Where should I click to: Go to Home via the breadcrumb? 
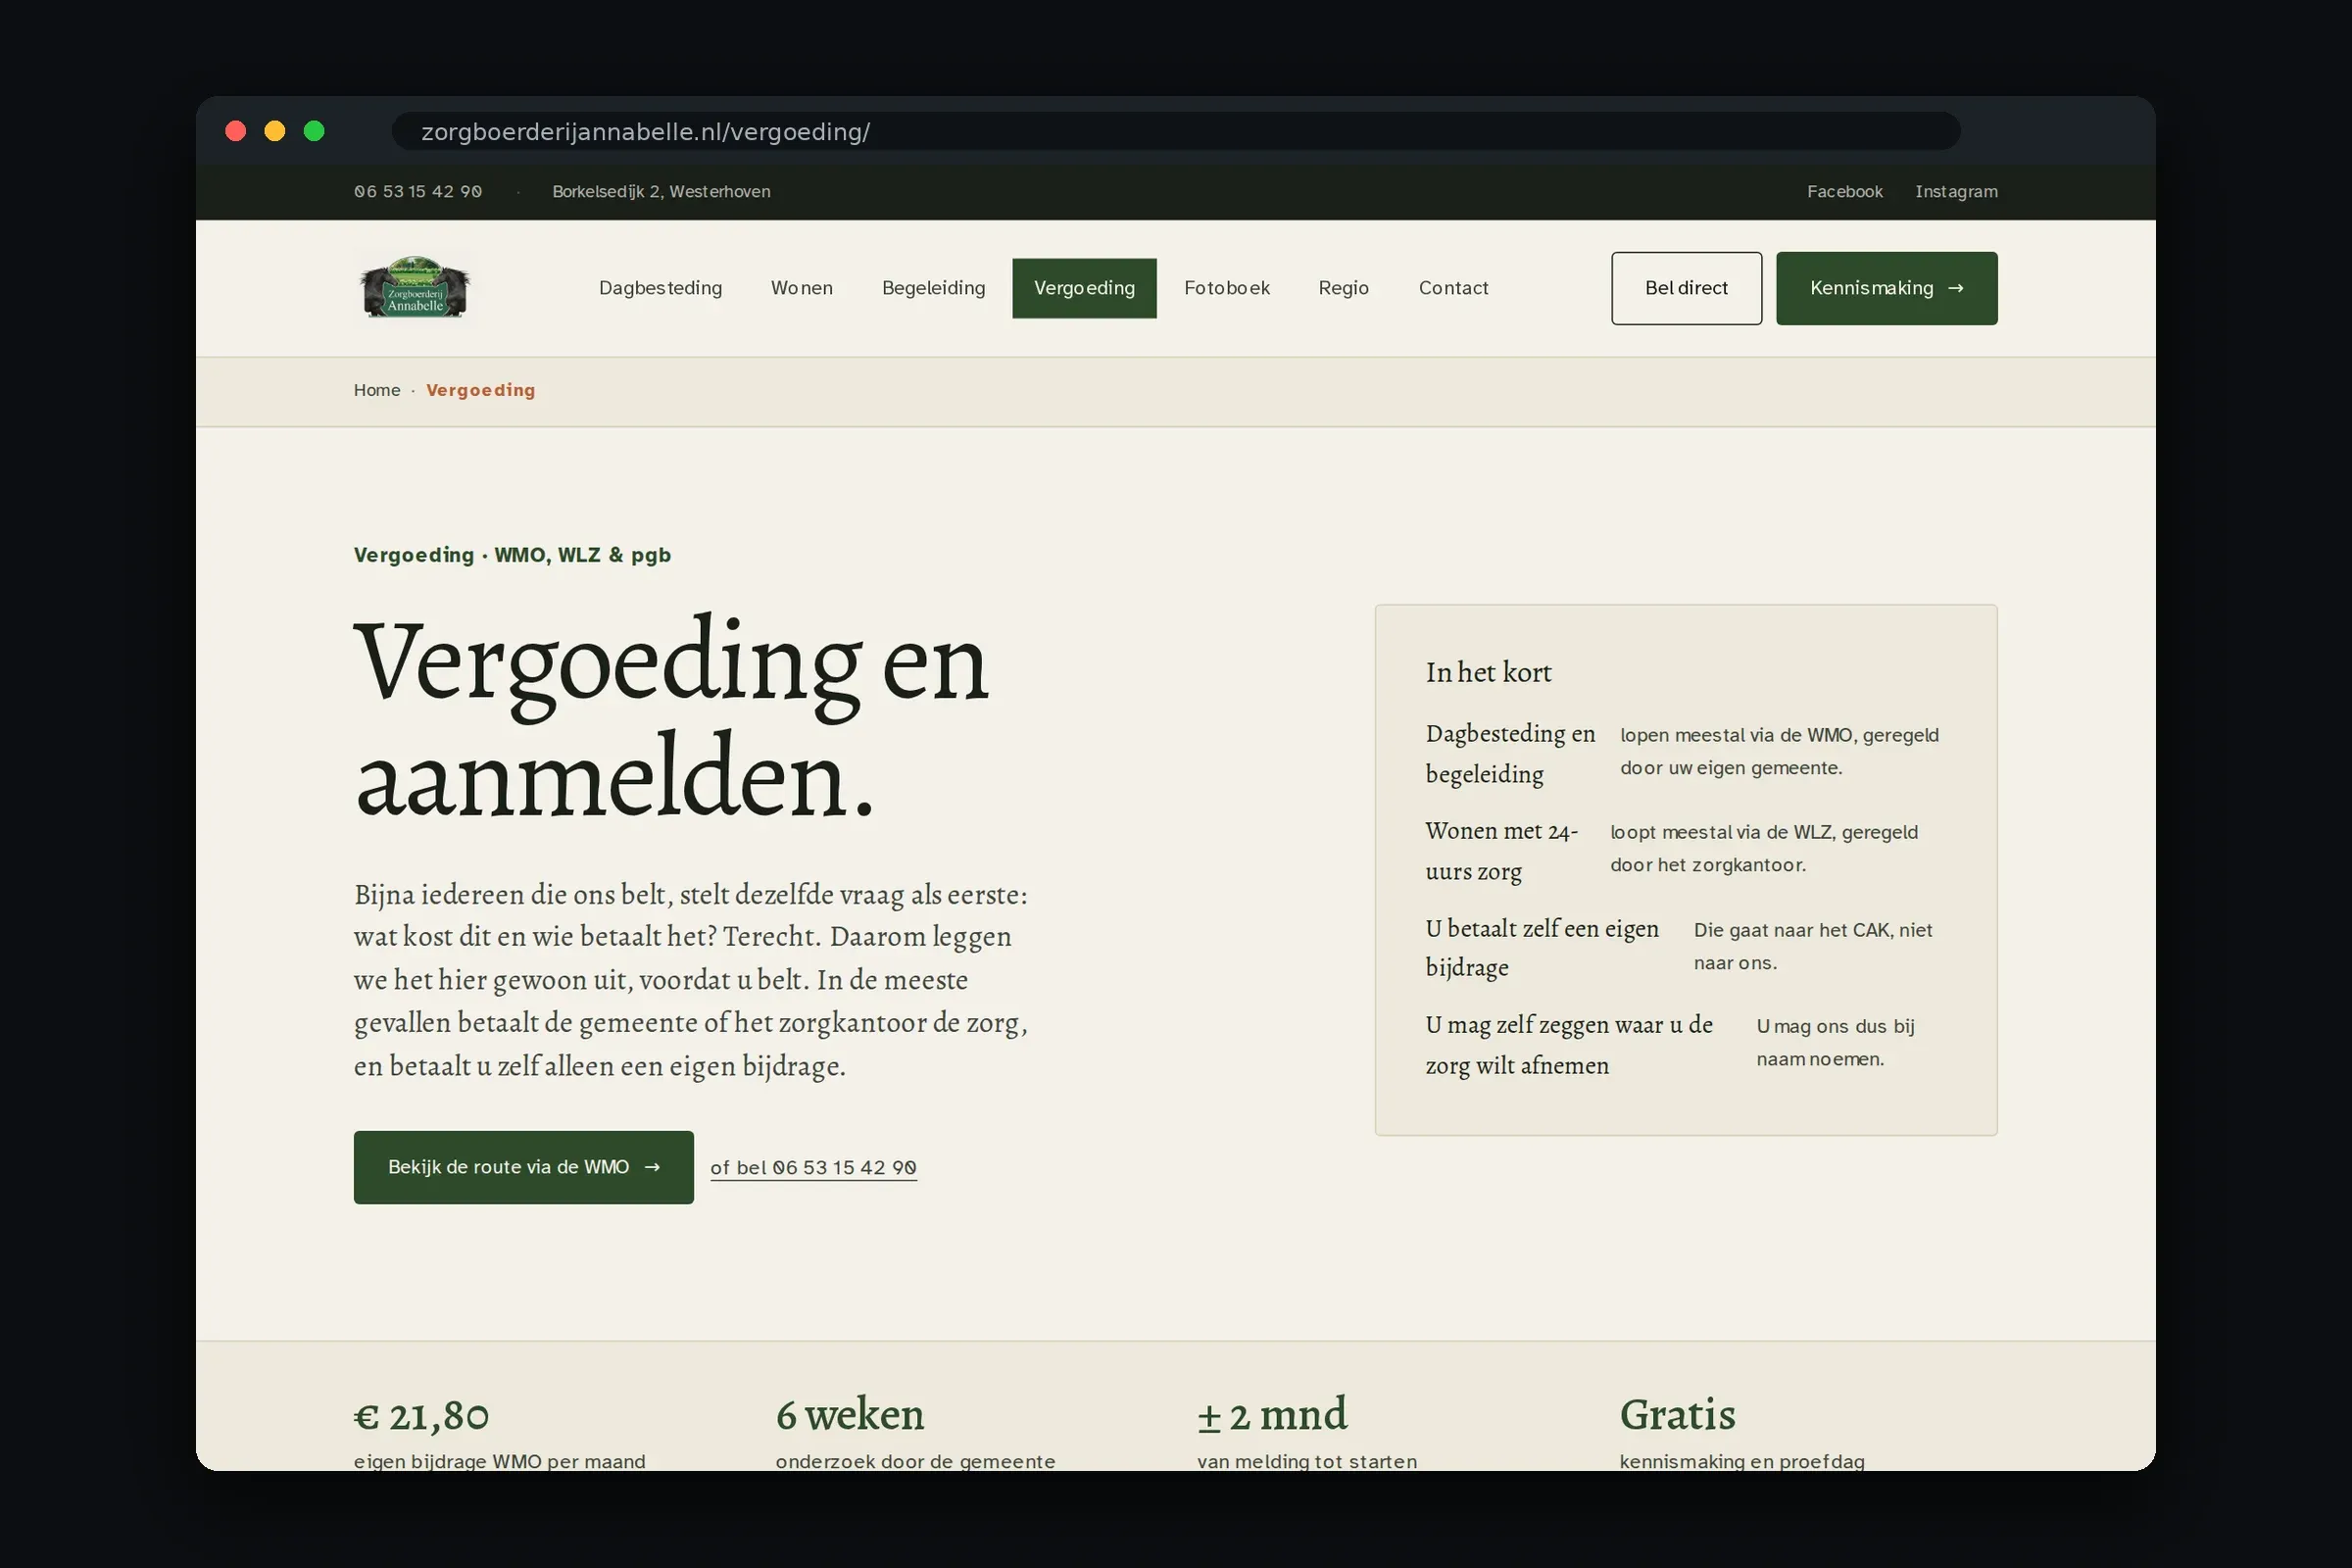point(377,390)
